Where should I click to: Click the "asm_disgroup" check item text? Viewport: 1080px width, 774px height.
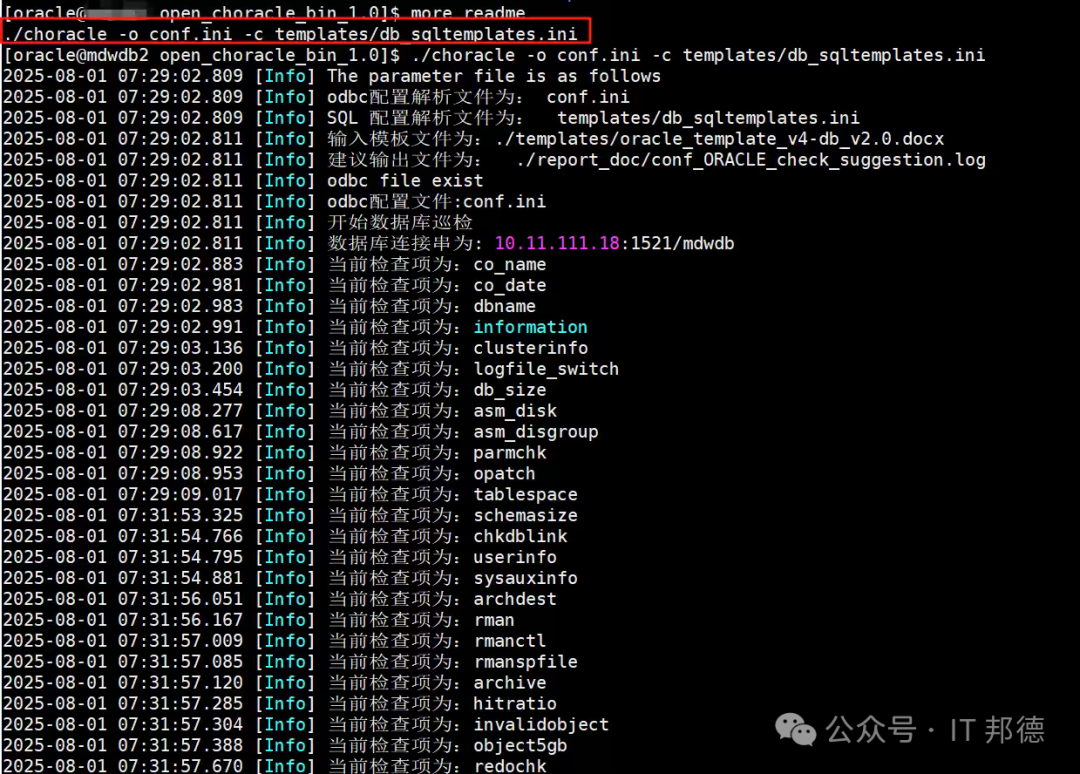tap(536, 431)
